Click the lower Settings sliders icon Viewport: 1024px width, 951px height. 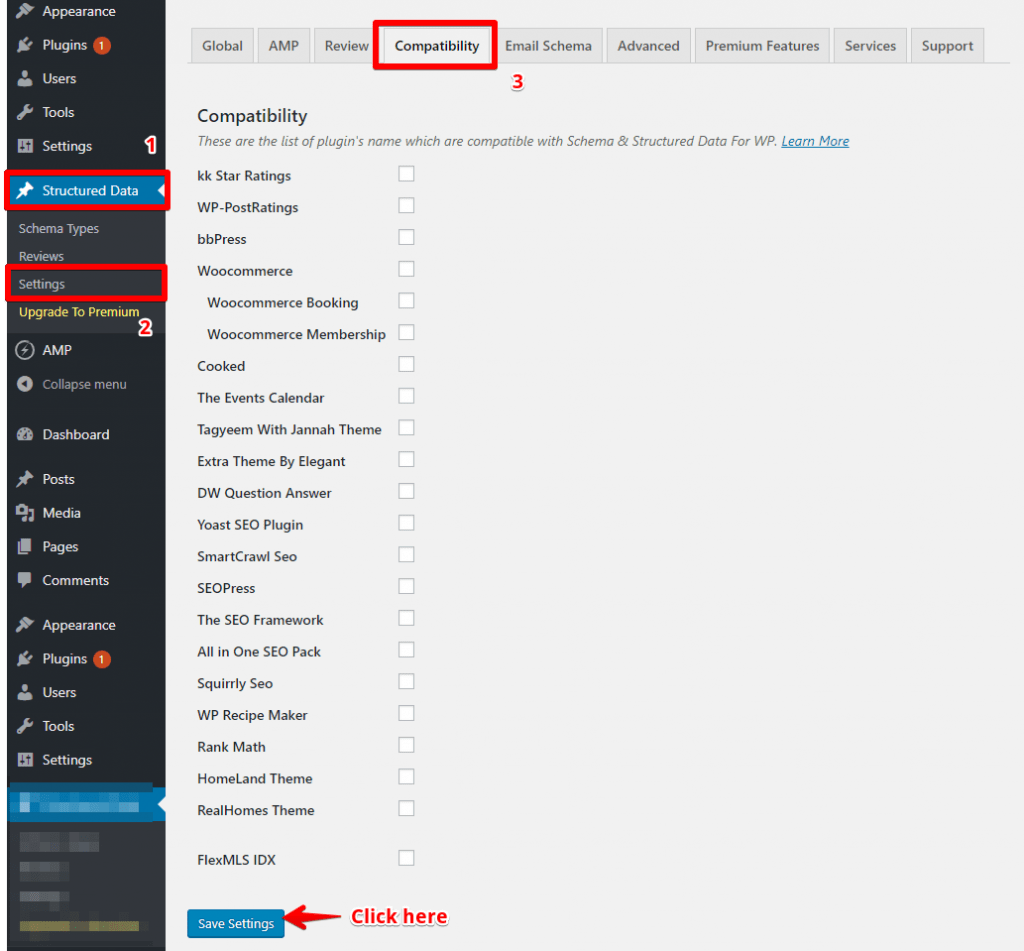pos(25,760)
